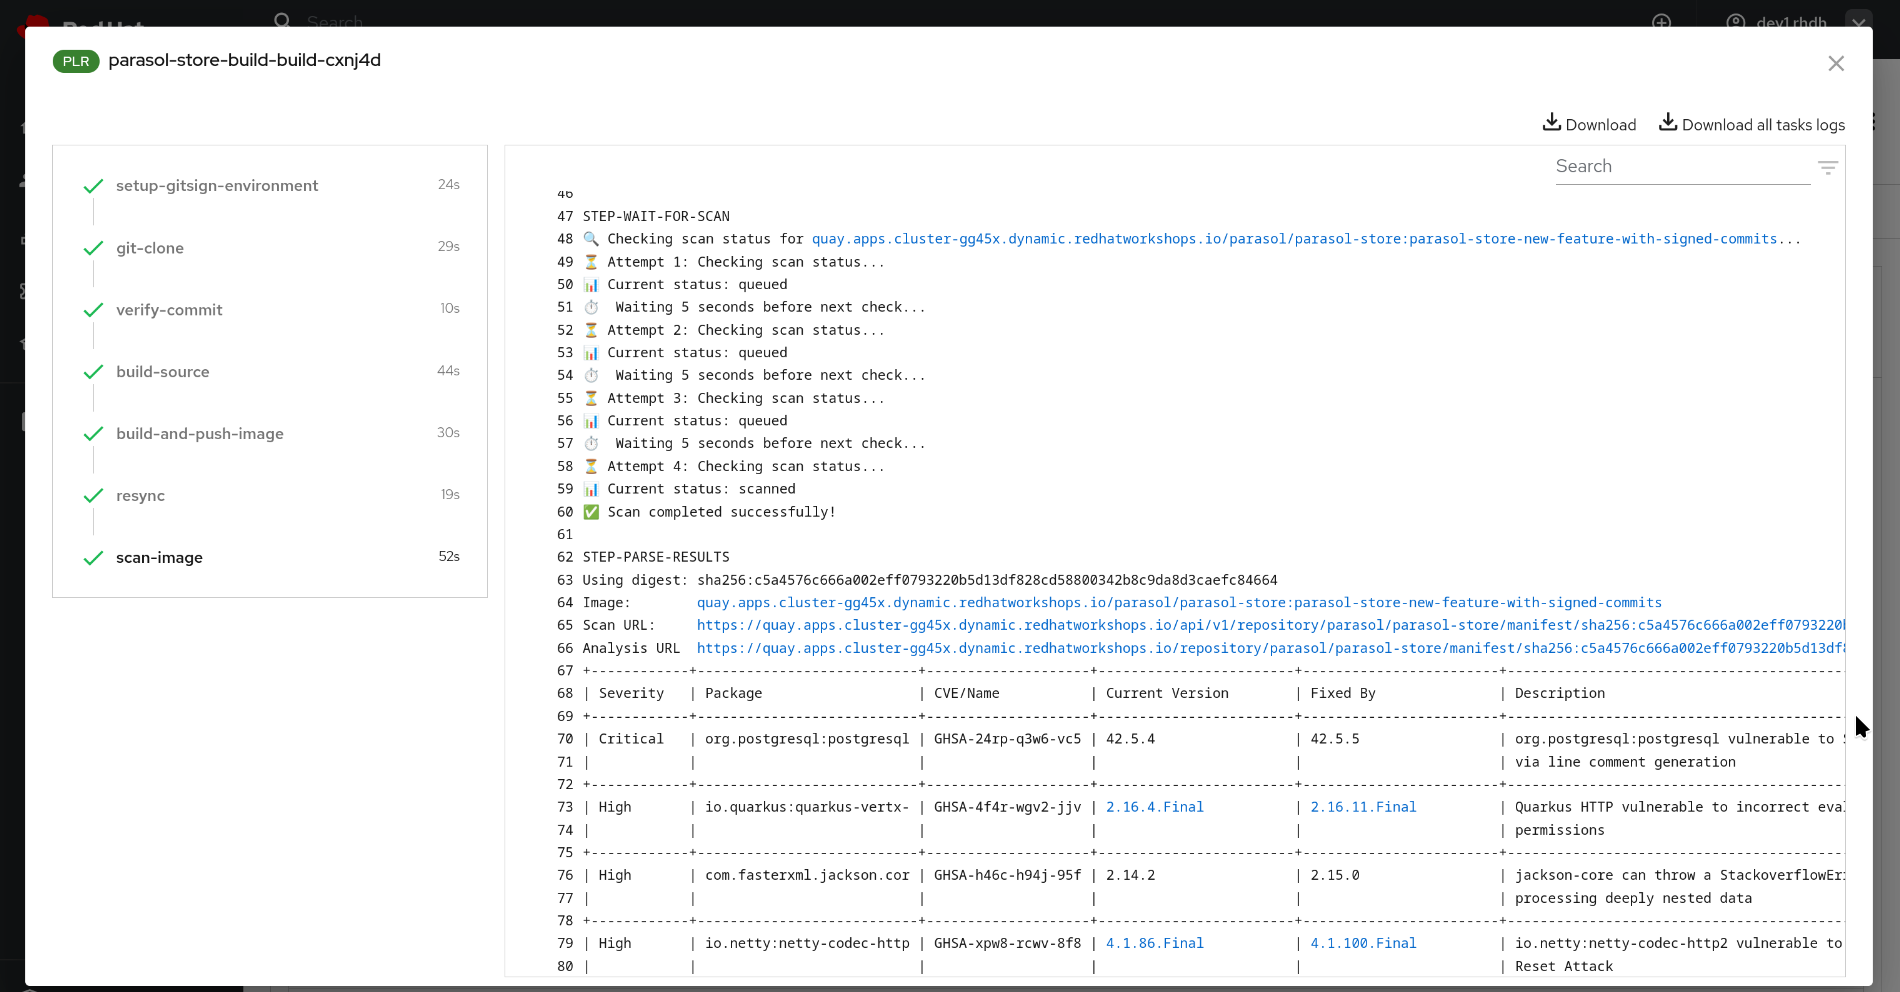
Task: Type in the log Search field
Action: [1681, 167]
